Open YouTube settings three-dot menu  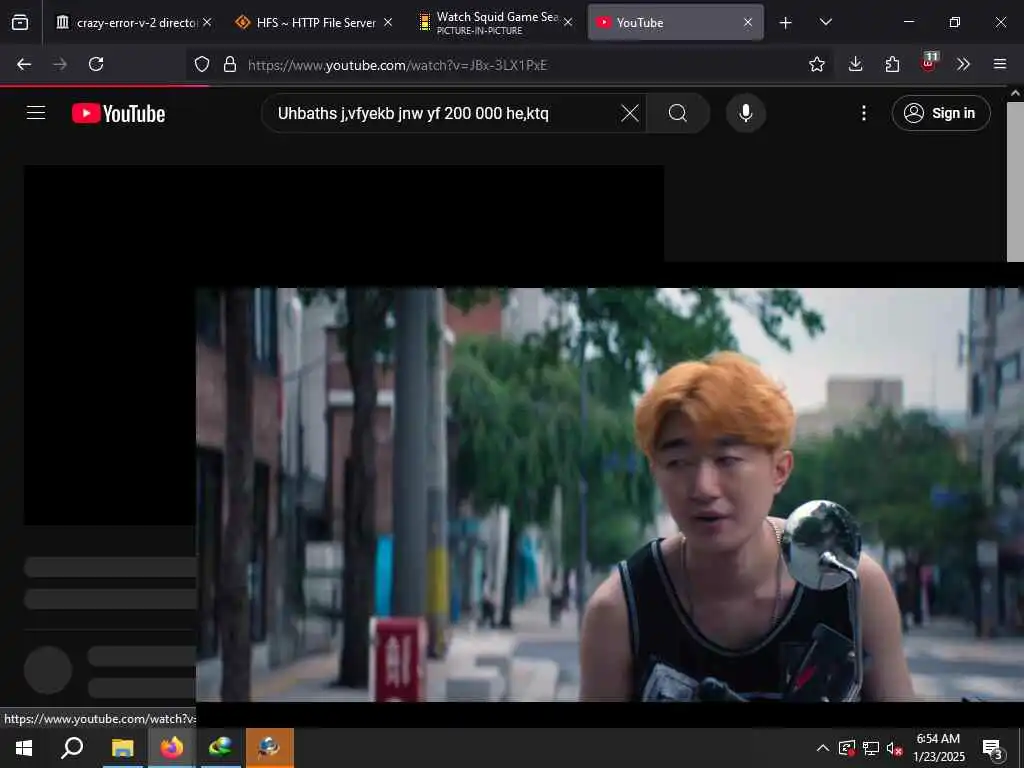pos(863,114)
